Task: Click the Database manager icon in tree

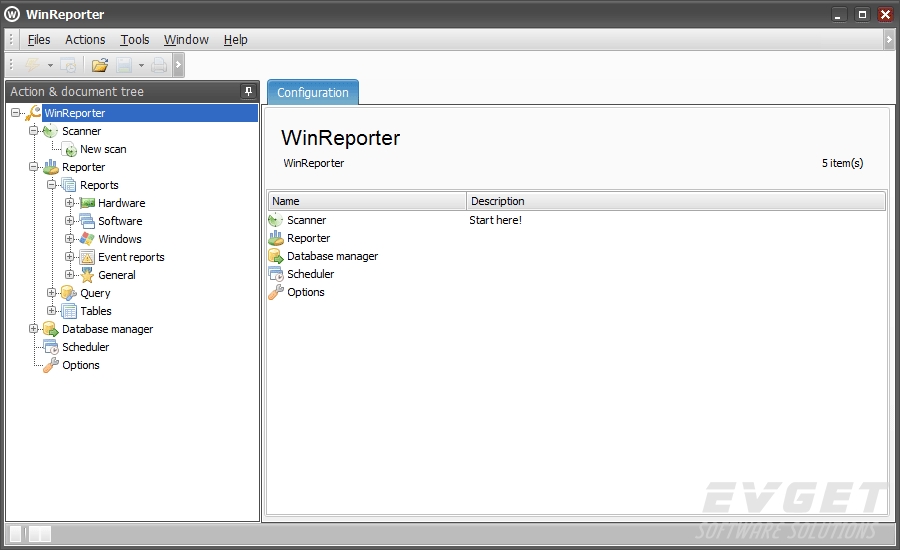Action: 51,329
